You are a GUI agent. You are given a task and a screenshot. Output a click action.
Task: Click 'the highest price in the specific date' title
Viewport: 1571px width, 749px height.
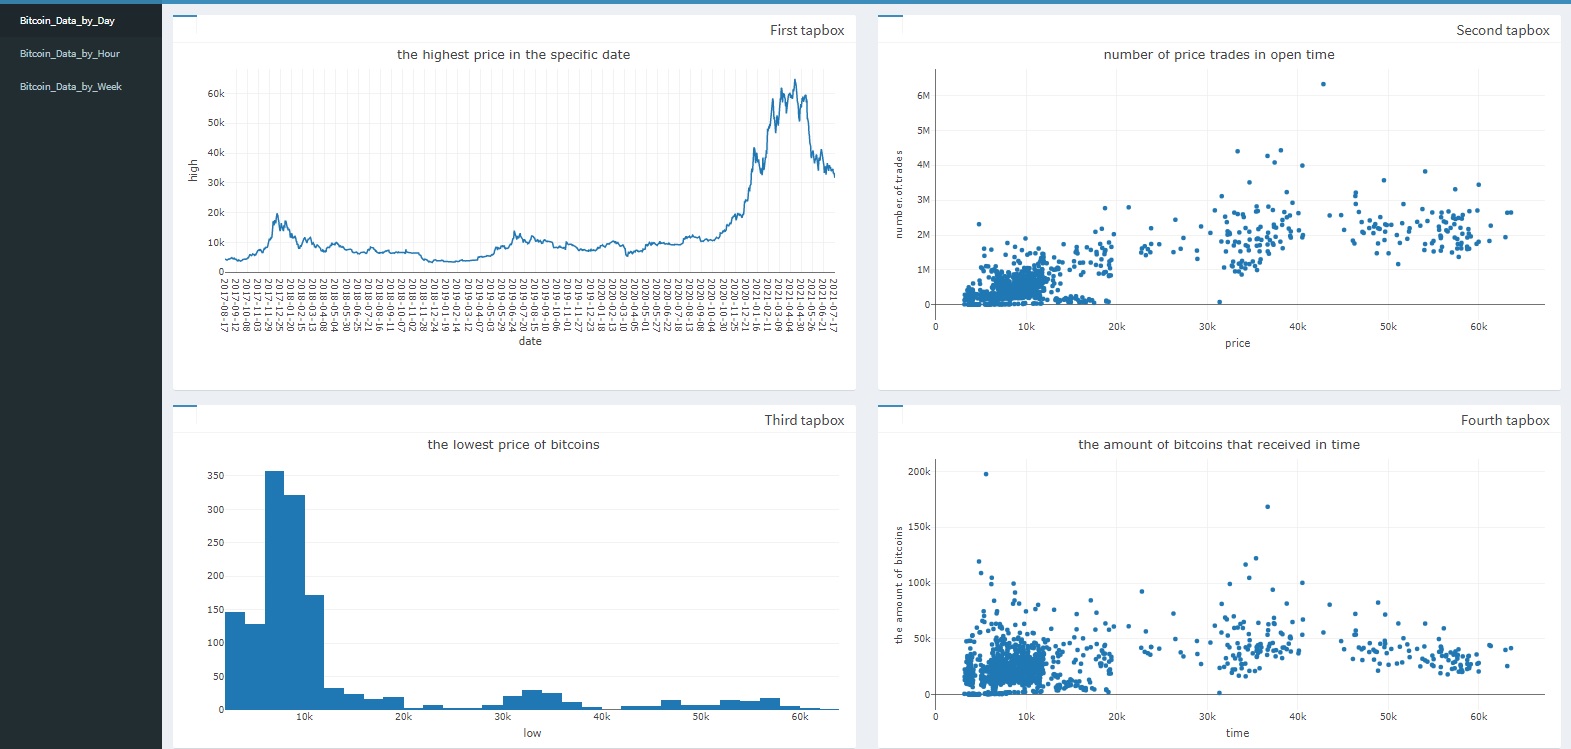pos(513,55)
